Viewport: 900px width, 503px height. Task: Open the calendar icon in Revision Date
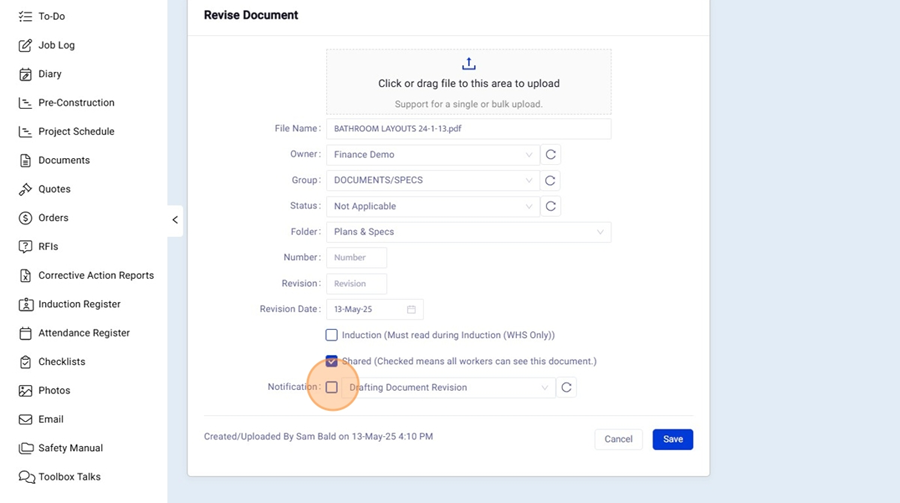pyautogui.click(x=411, y=310)
